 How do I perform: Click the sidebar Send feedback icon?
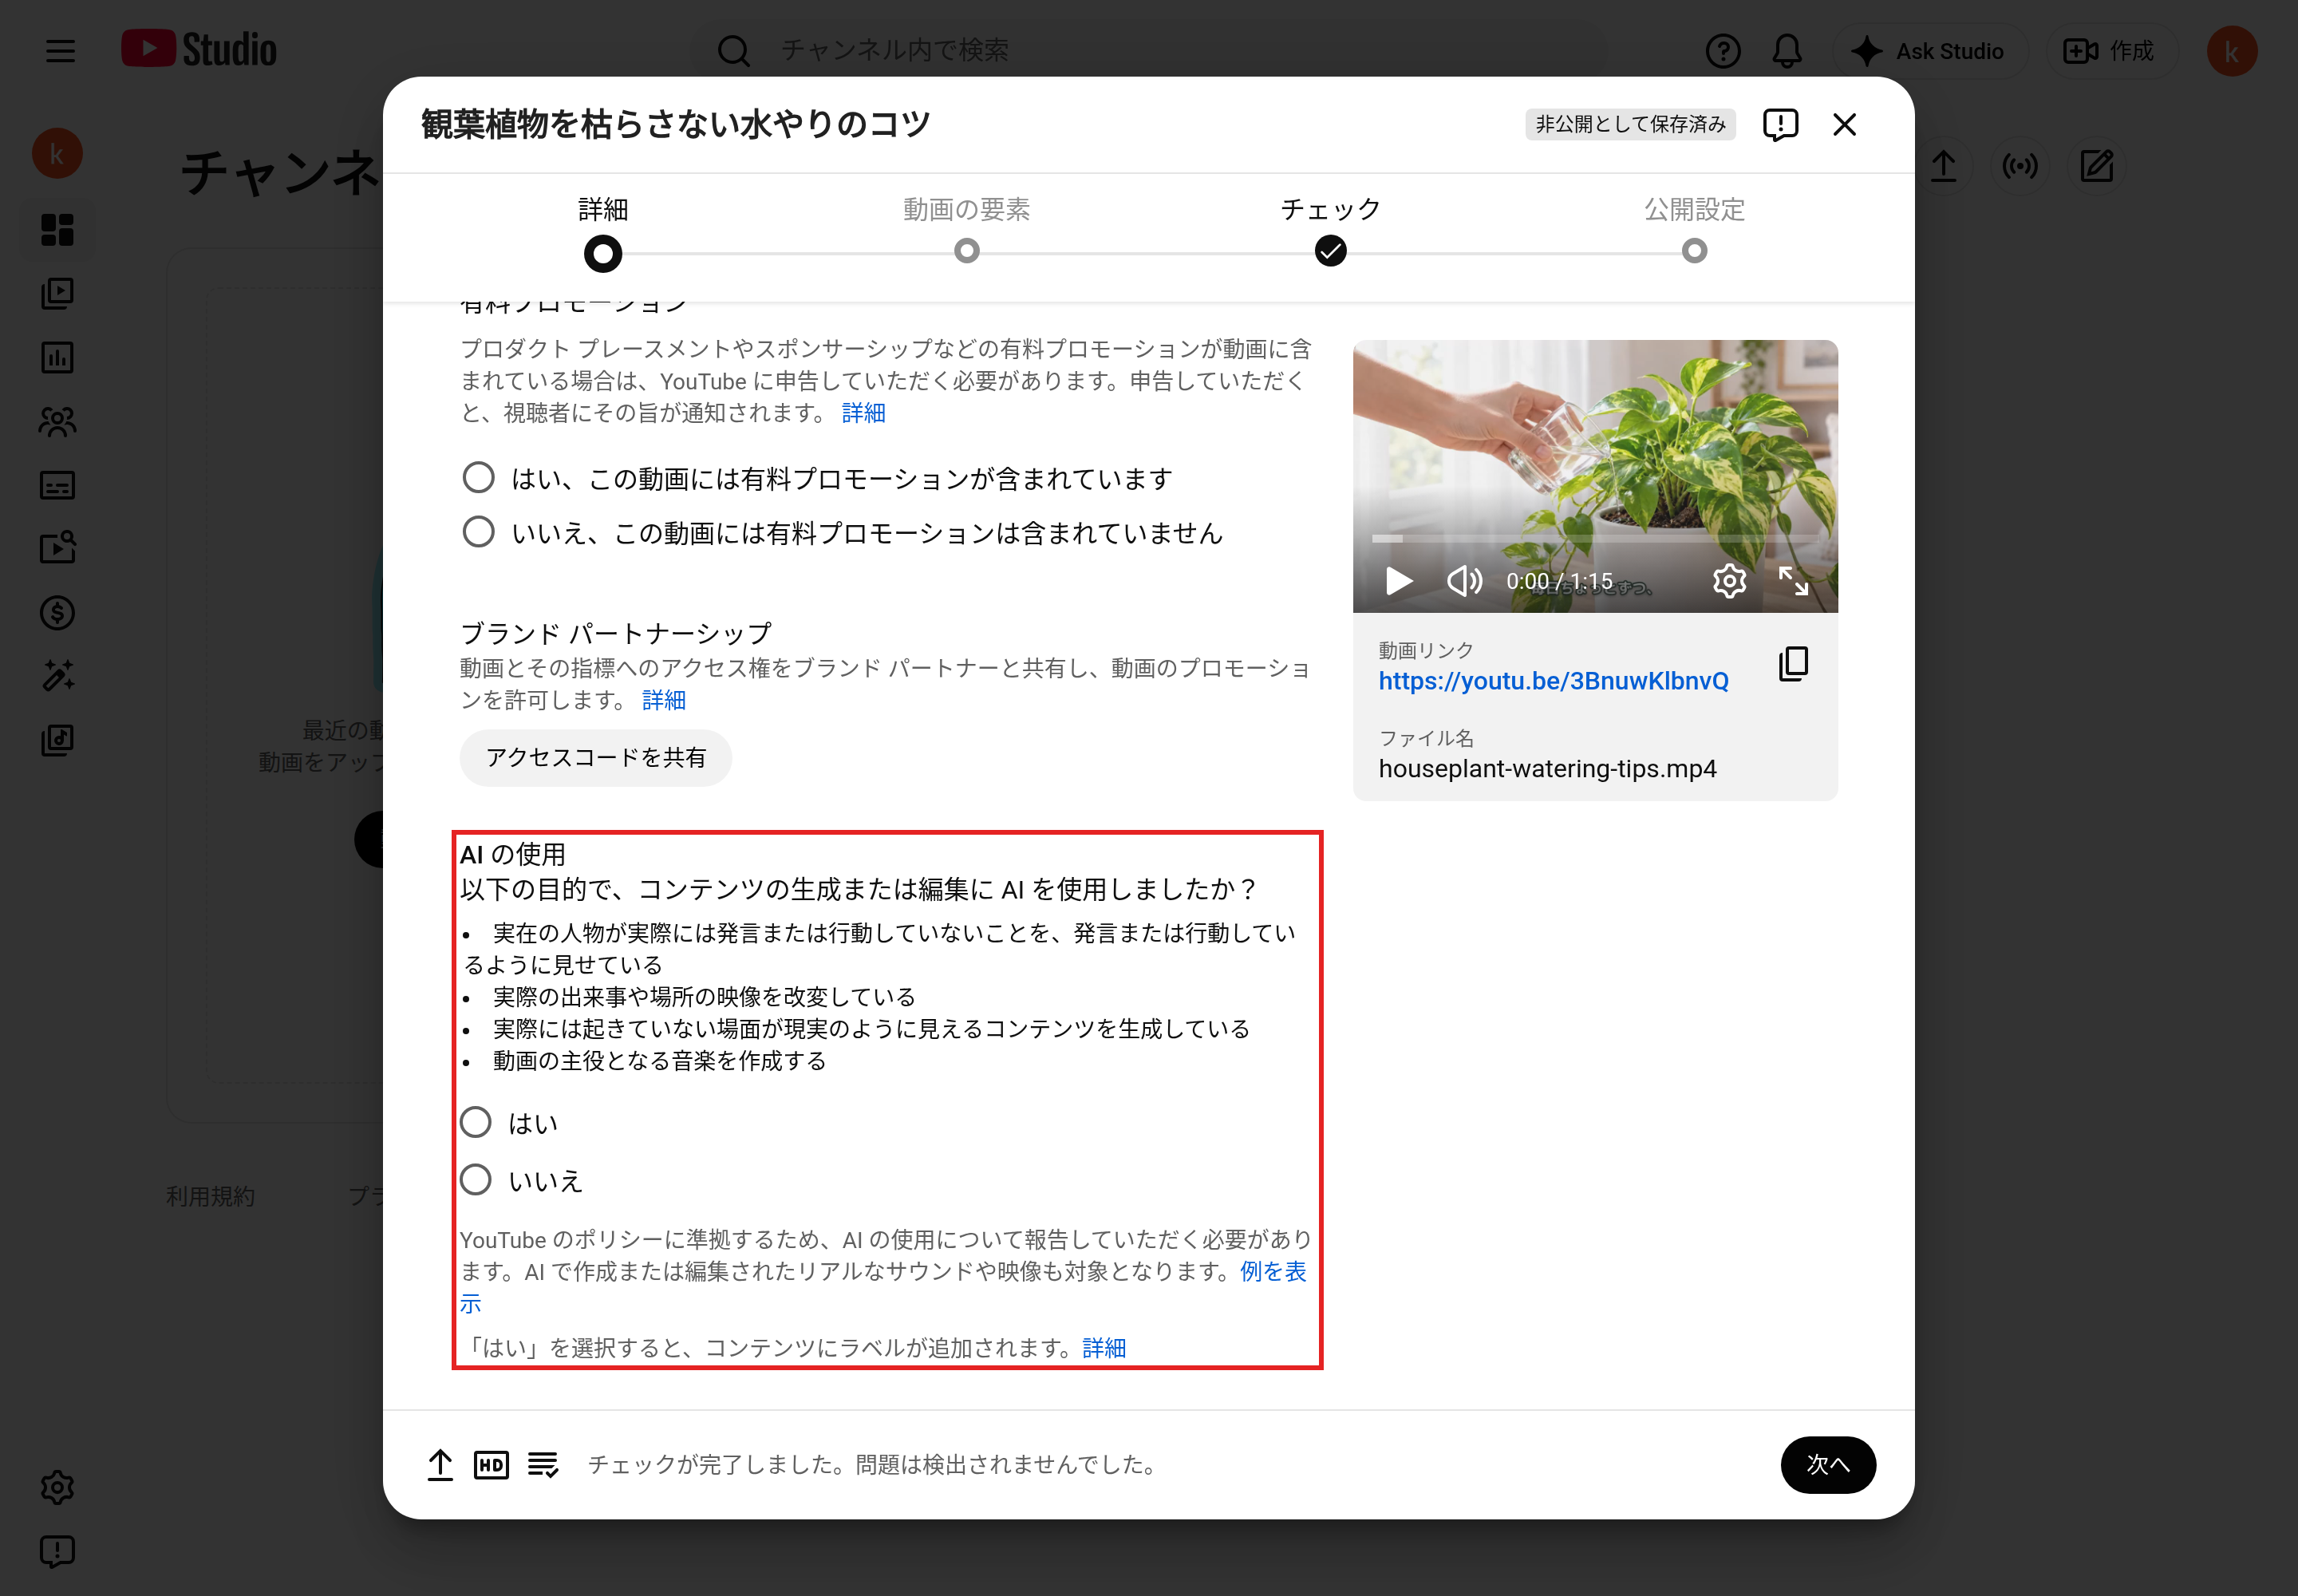click(x=57, y=1551)
